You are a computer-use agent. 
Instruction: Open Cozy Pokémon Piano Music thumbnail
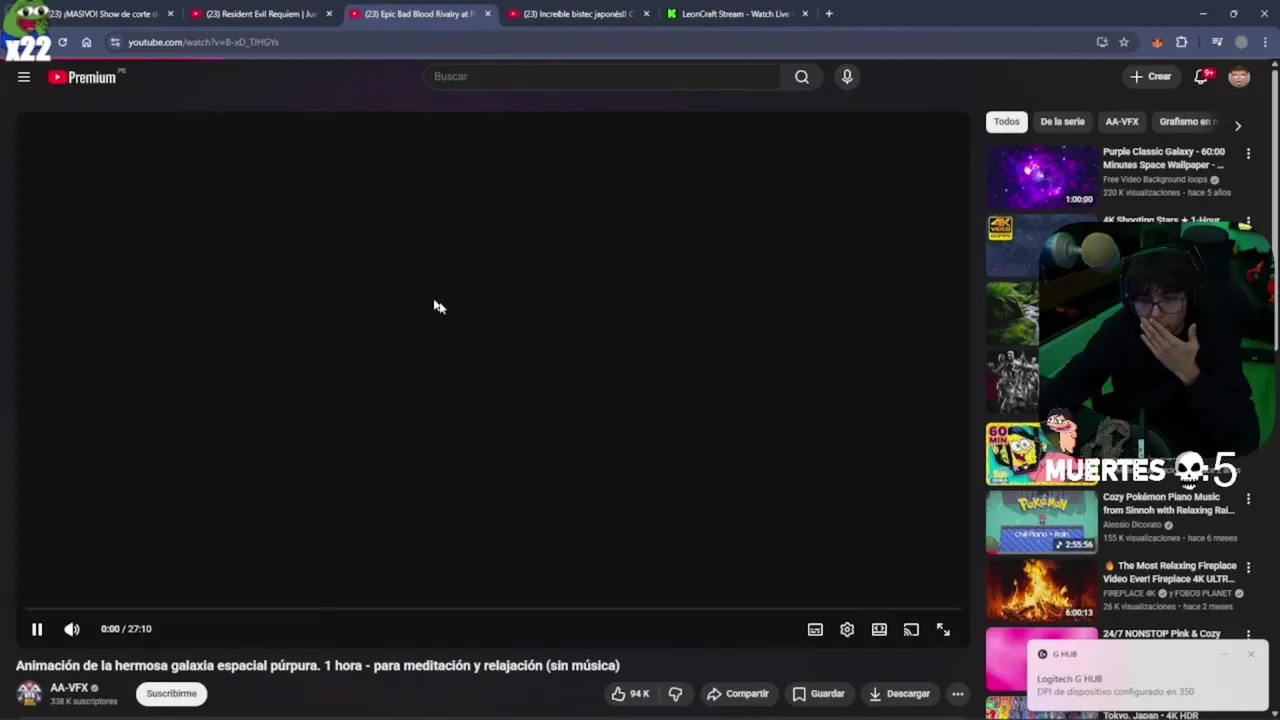point(1041,522)
